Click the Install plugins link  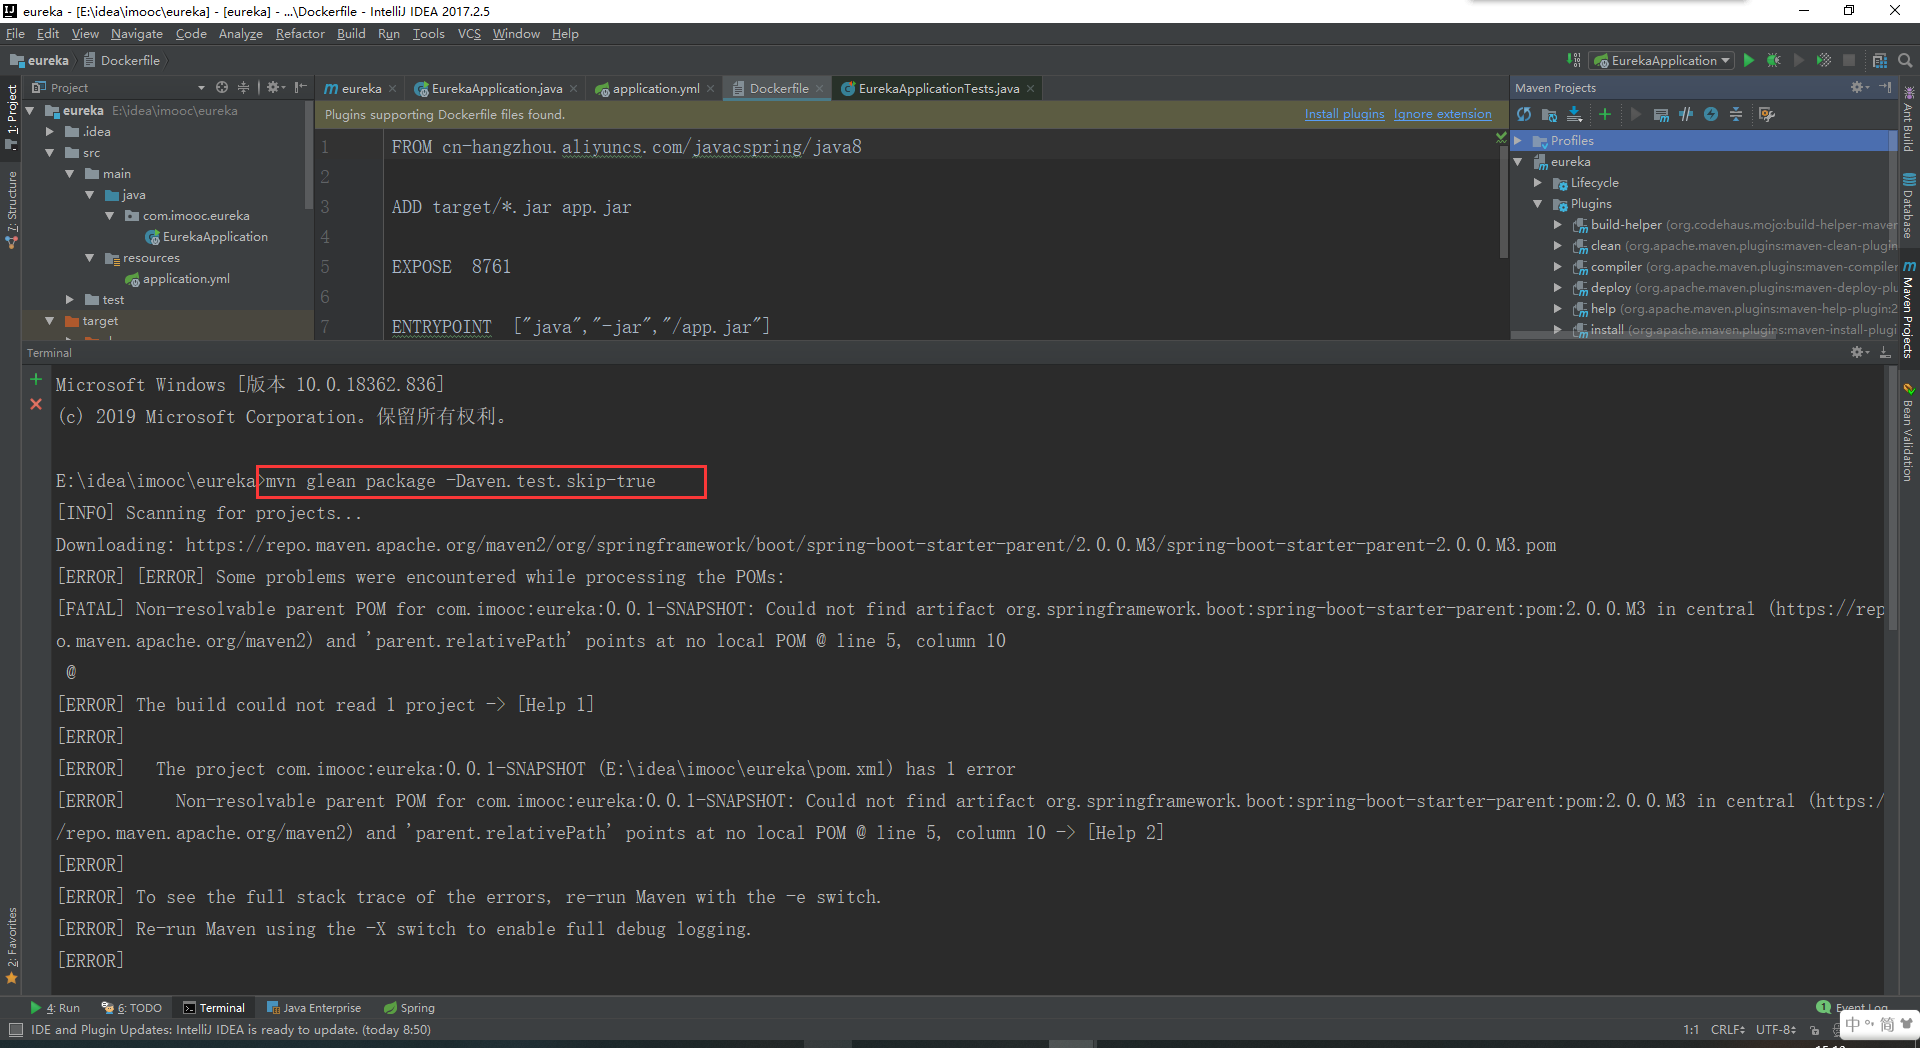click(1344, 114)
